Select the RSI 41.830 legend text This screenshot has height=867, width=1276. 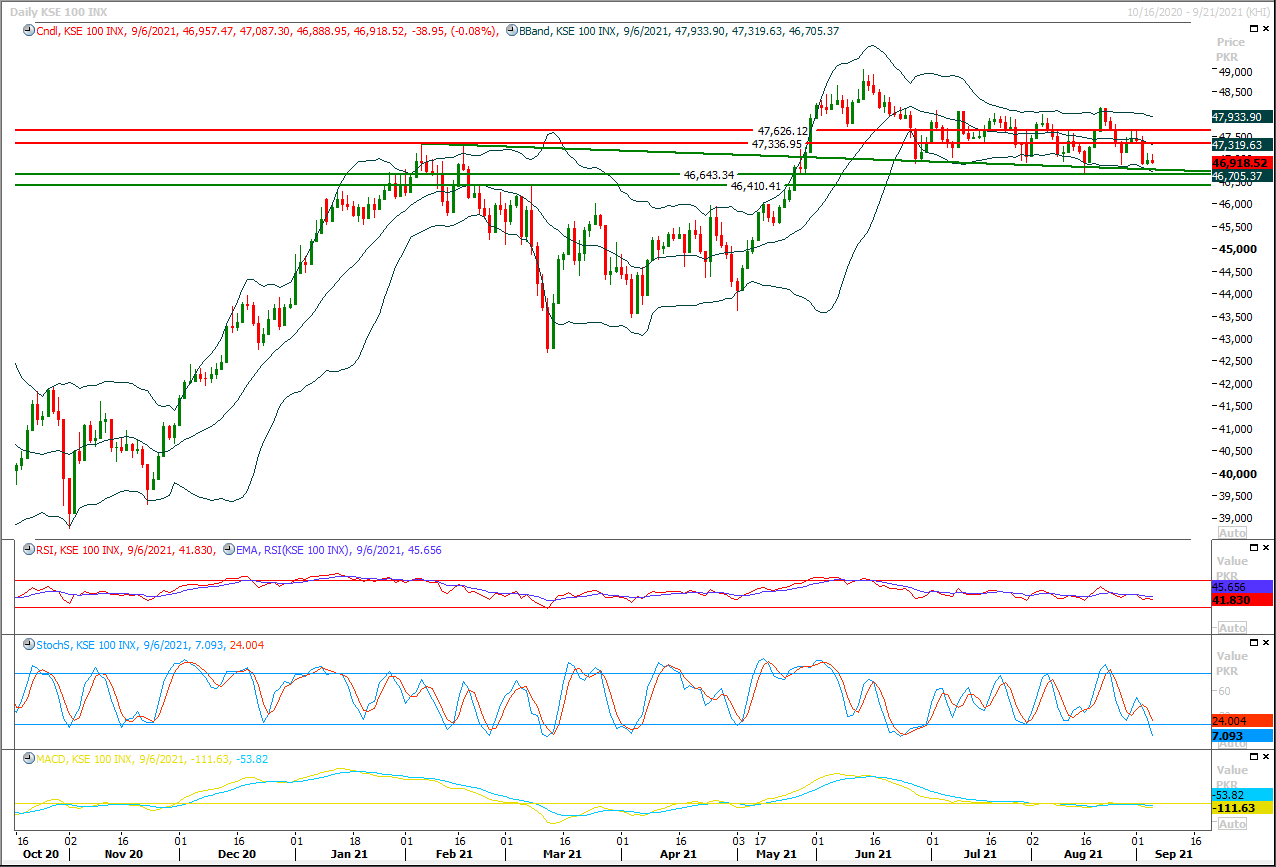point(125,550)
